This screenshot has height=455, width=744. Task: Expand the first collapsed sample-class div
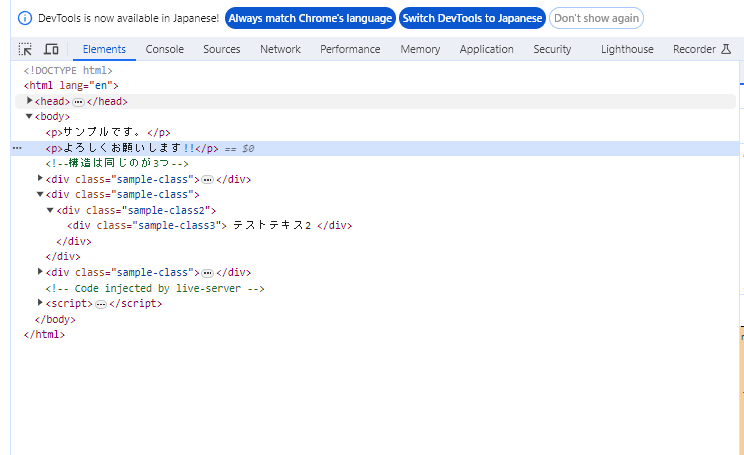click(x=40, y=178)
